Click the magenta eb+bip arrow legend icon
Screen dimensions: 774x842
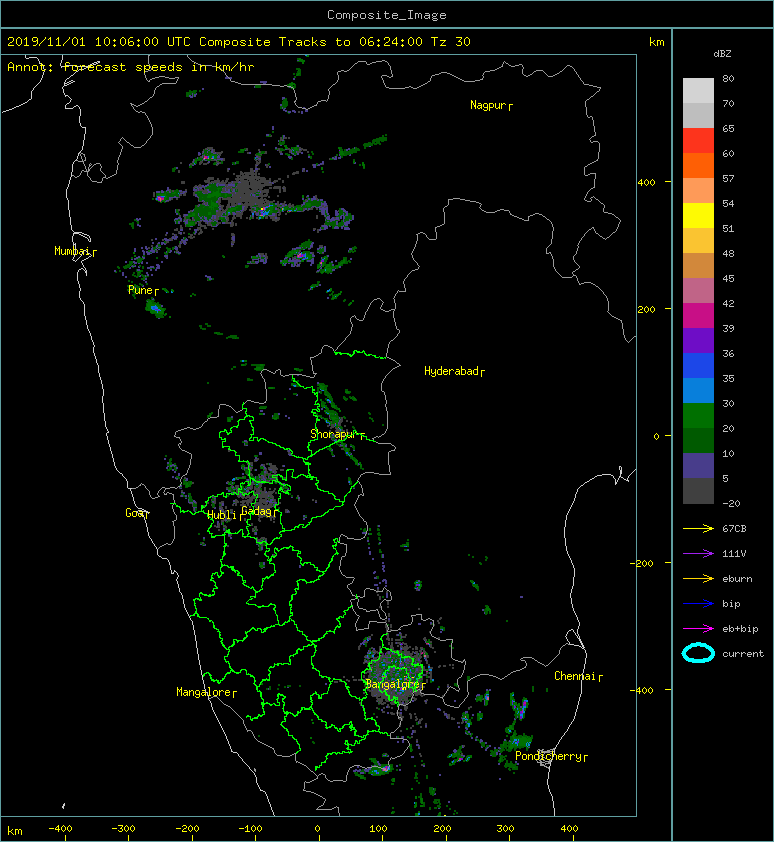click(x=698, y=628)
